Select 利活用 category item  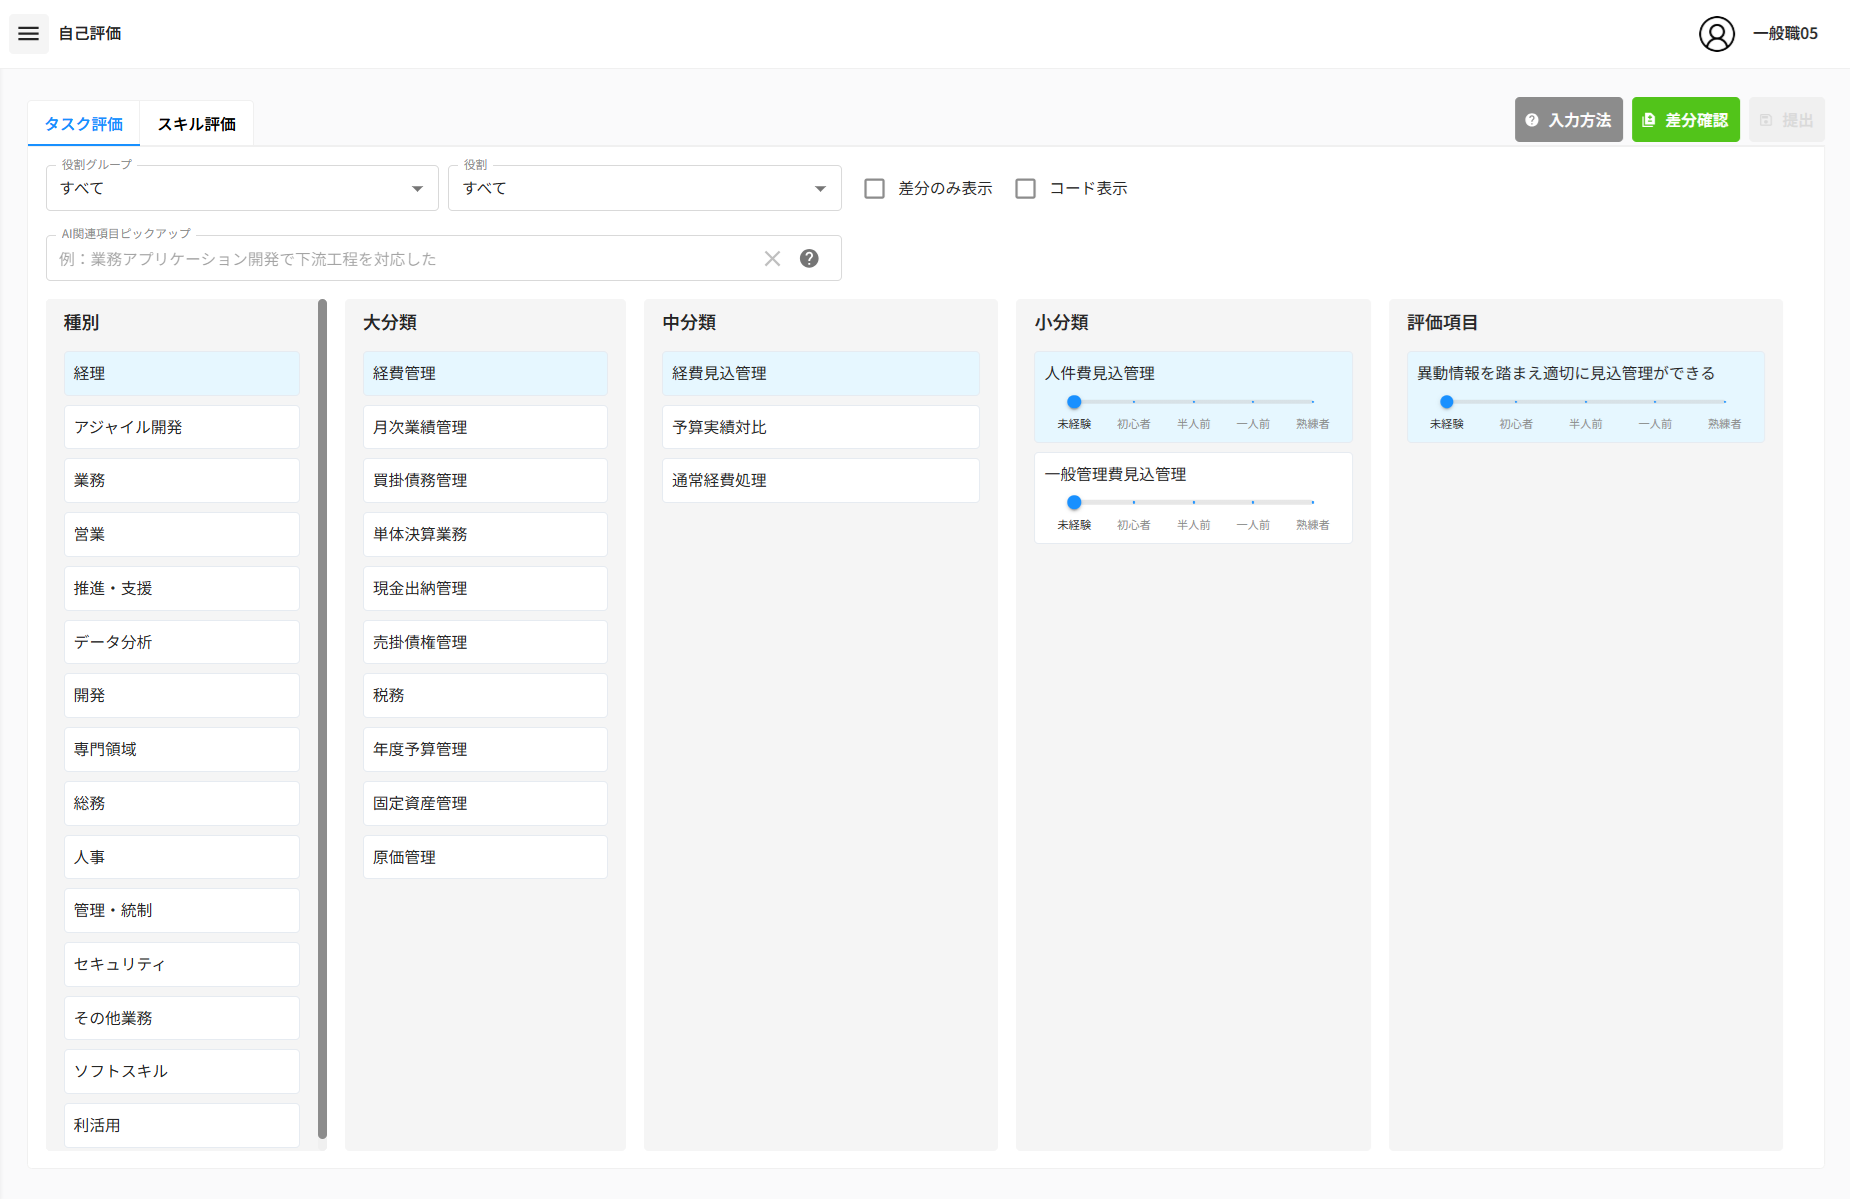(182, 1125)
